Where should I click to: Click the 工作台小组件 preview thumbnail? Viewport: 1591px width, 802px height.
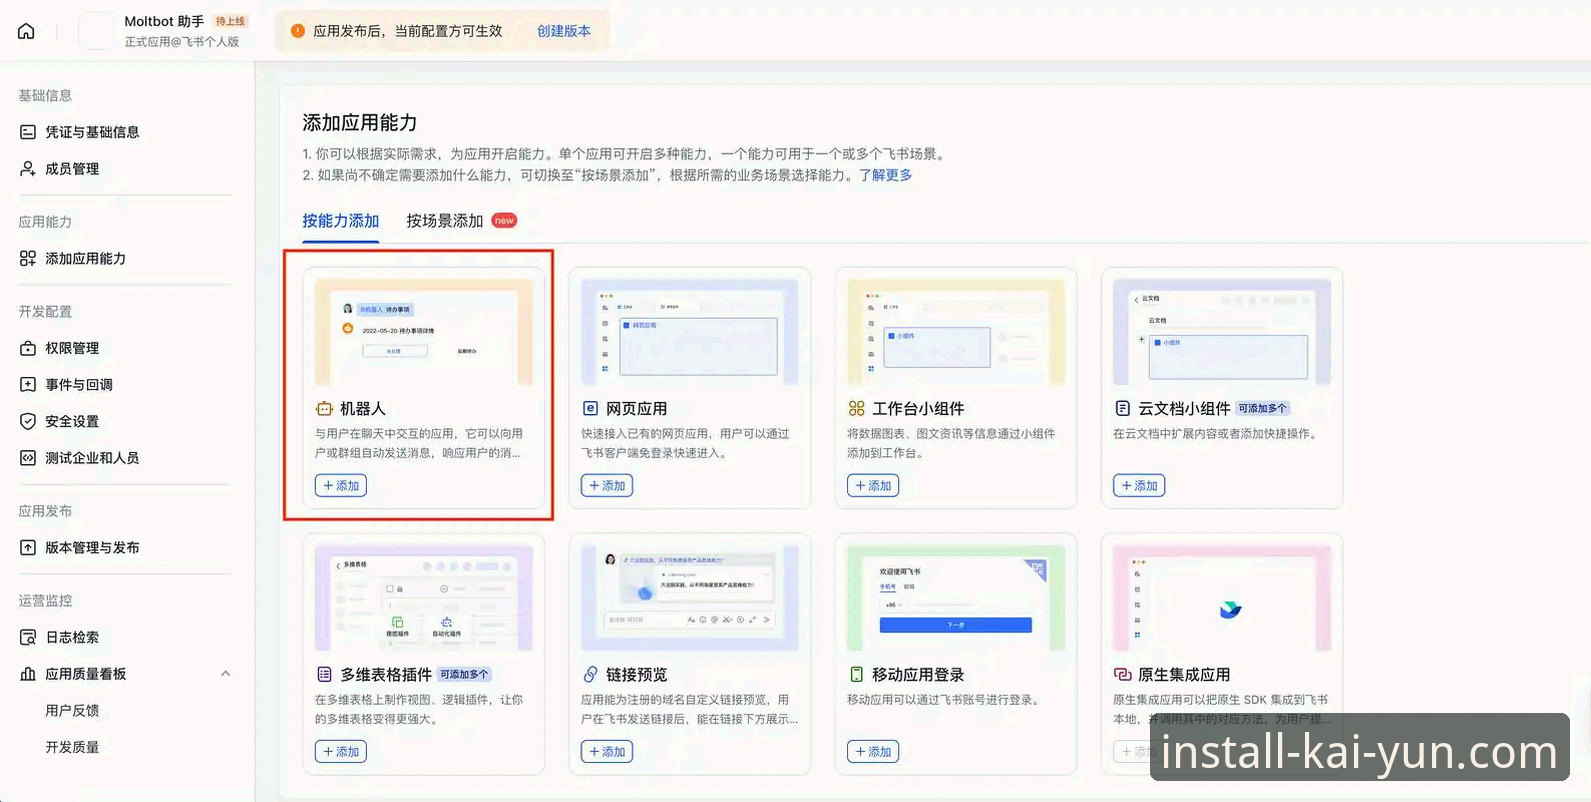tap(956, 332)
